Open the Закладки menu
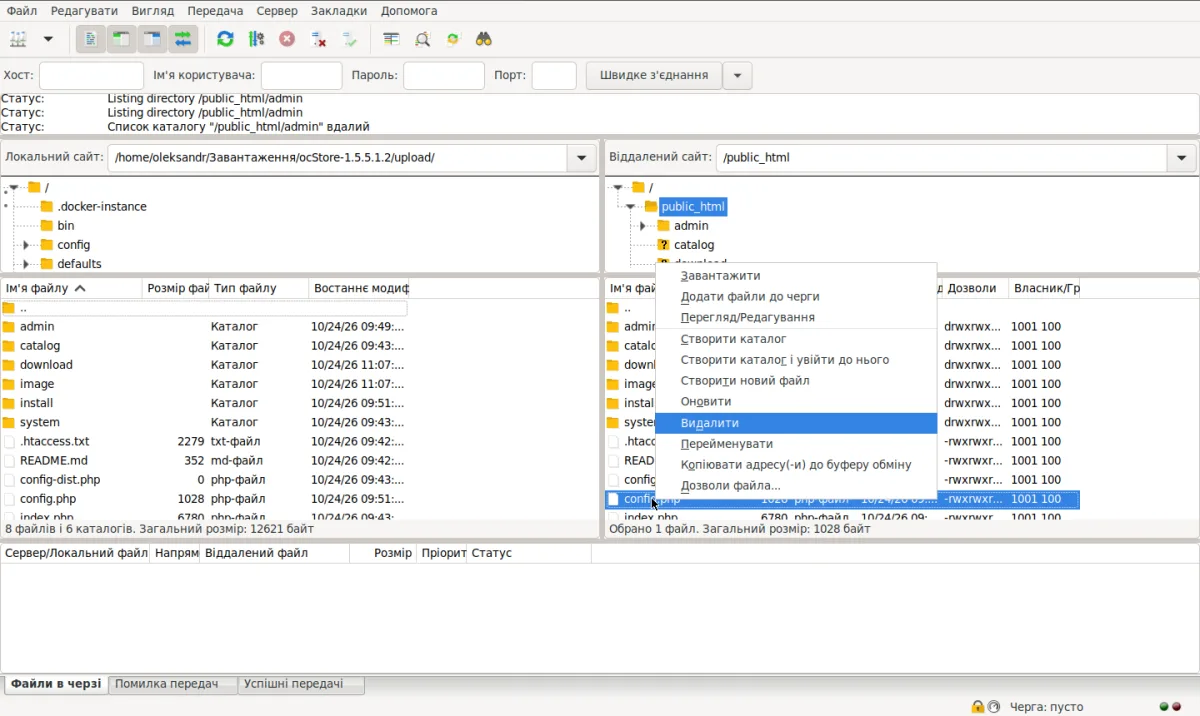This screenshot has height=716, width=1200. tap(339, 10)
